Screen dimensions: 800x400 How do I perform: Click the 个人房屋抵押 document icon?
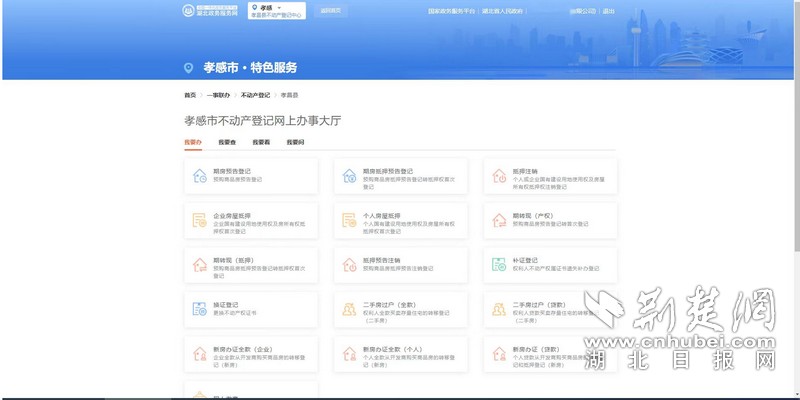click(349, 221)
